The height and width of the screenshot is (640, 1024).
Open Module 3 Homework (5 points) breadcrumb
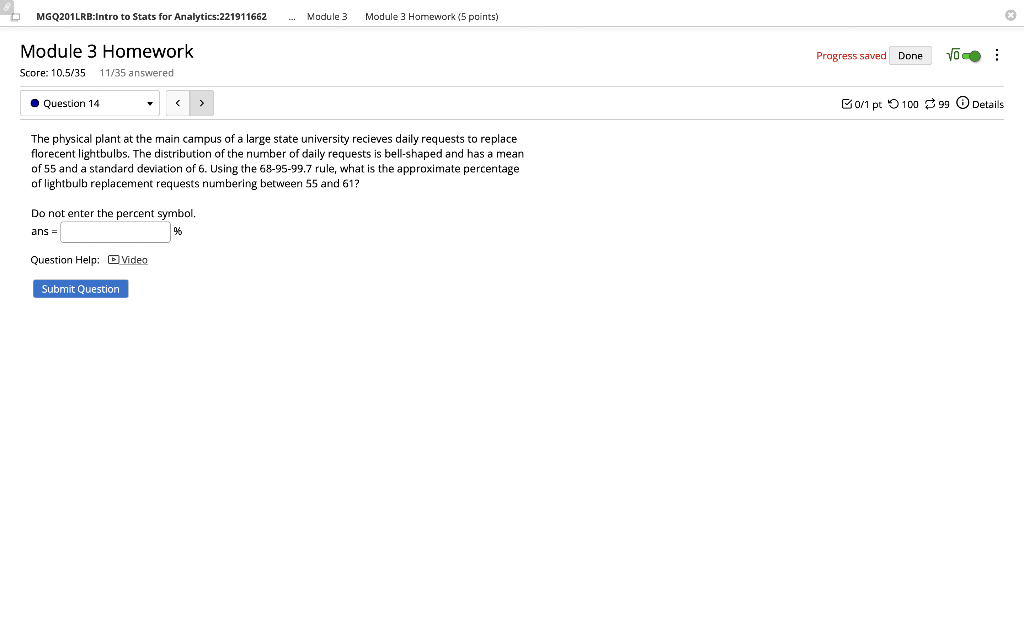coord(432,16)
